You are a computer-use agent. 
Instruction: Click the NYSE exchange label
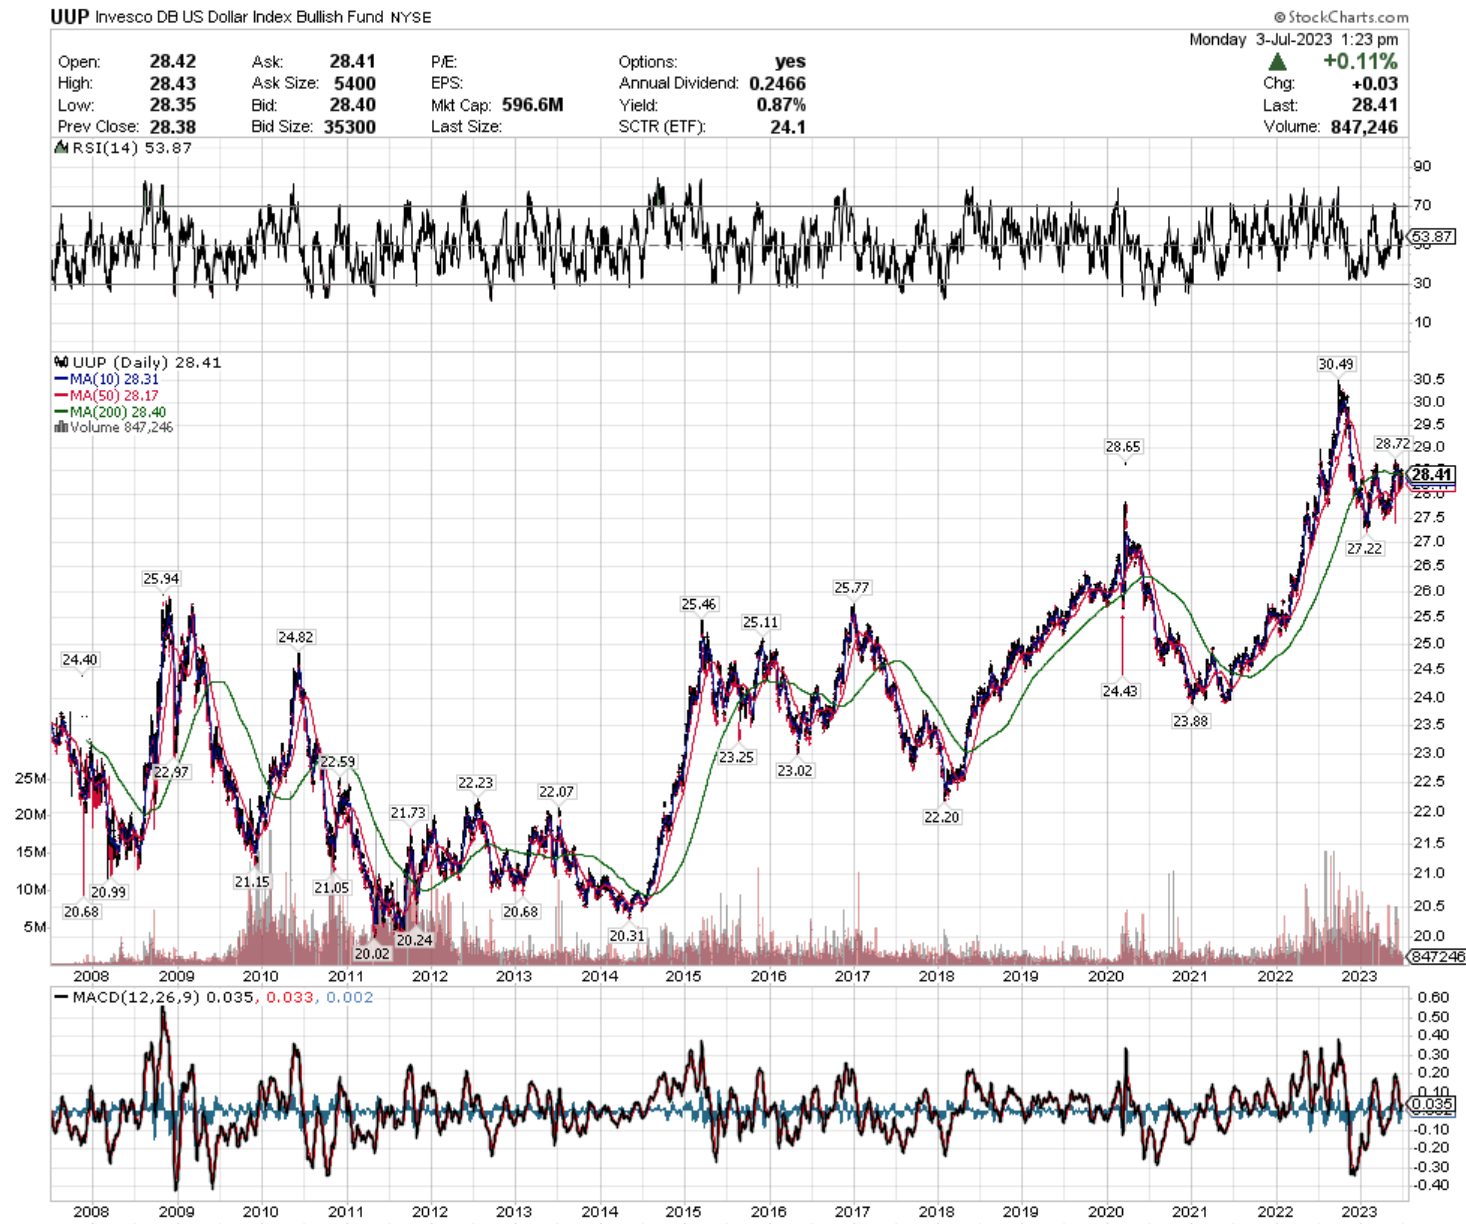tap(410, 18)
